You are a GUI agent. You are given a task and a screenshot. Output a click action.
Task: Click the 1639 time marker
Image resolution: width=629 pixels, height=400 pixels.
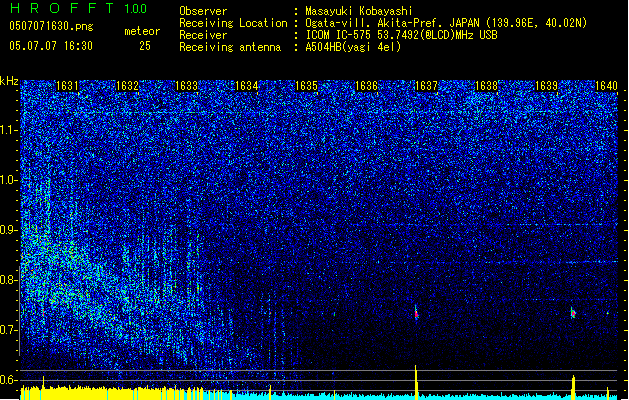pos(546,85)
